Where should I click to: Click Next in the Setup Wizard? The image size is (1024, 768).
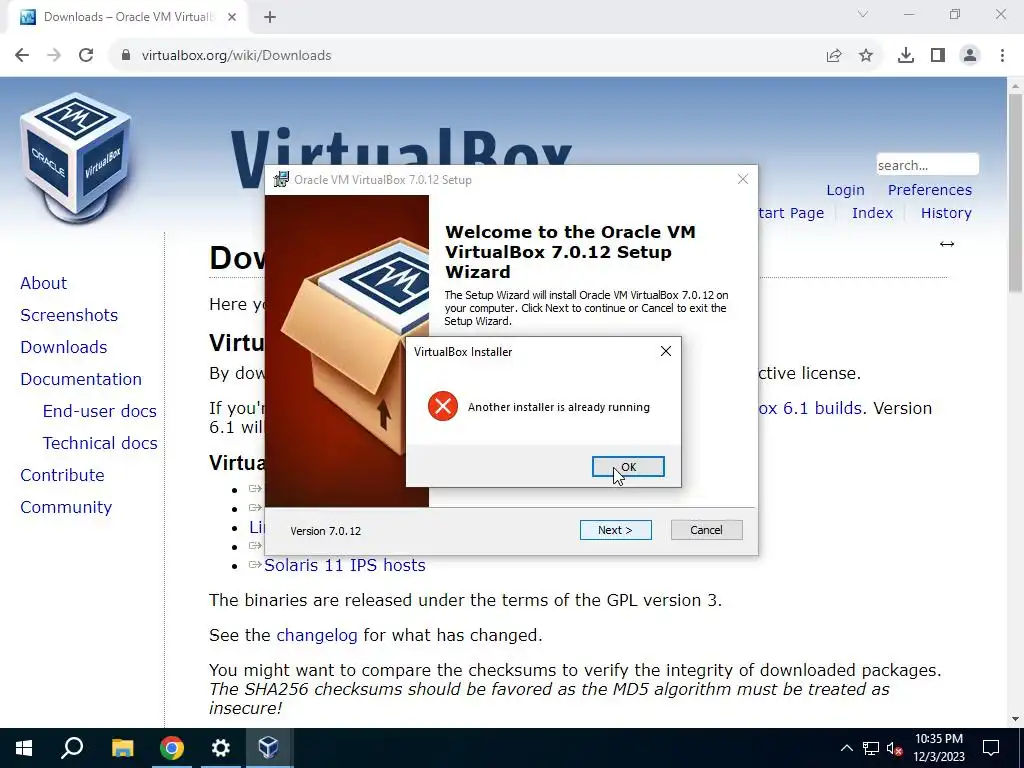coord(615,530)
